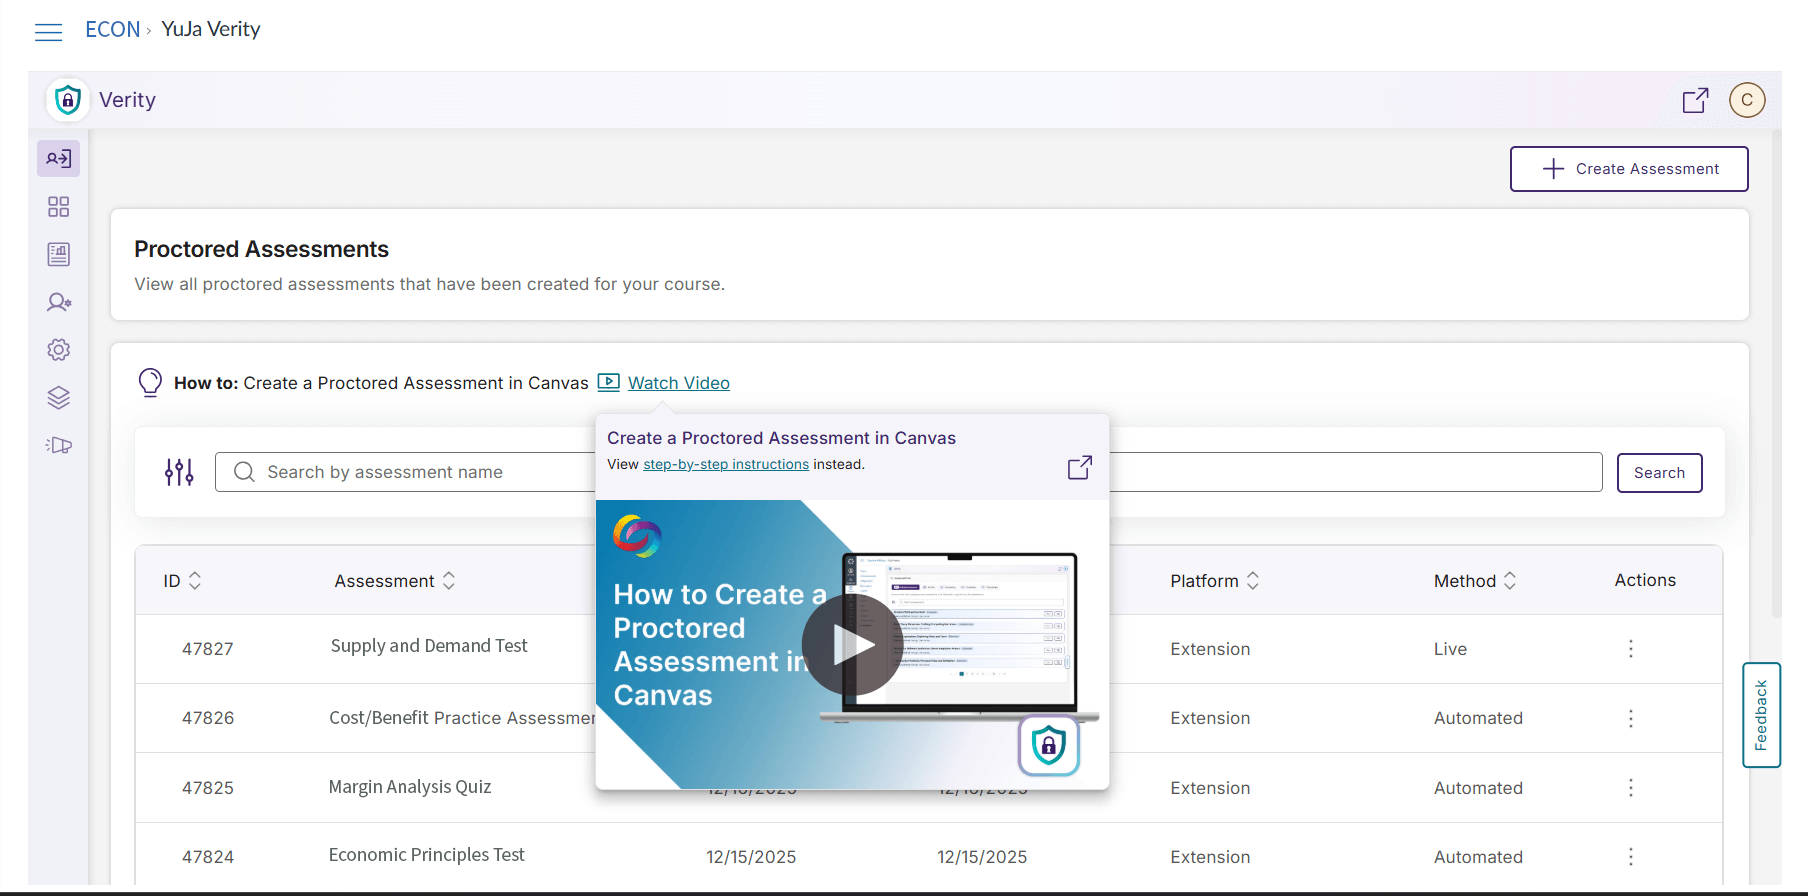Sort the table by Assessment column
Screen dimensions: 1808x896
pyautogui.click(x=449, y=581)
